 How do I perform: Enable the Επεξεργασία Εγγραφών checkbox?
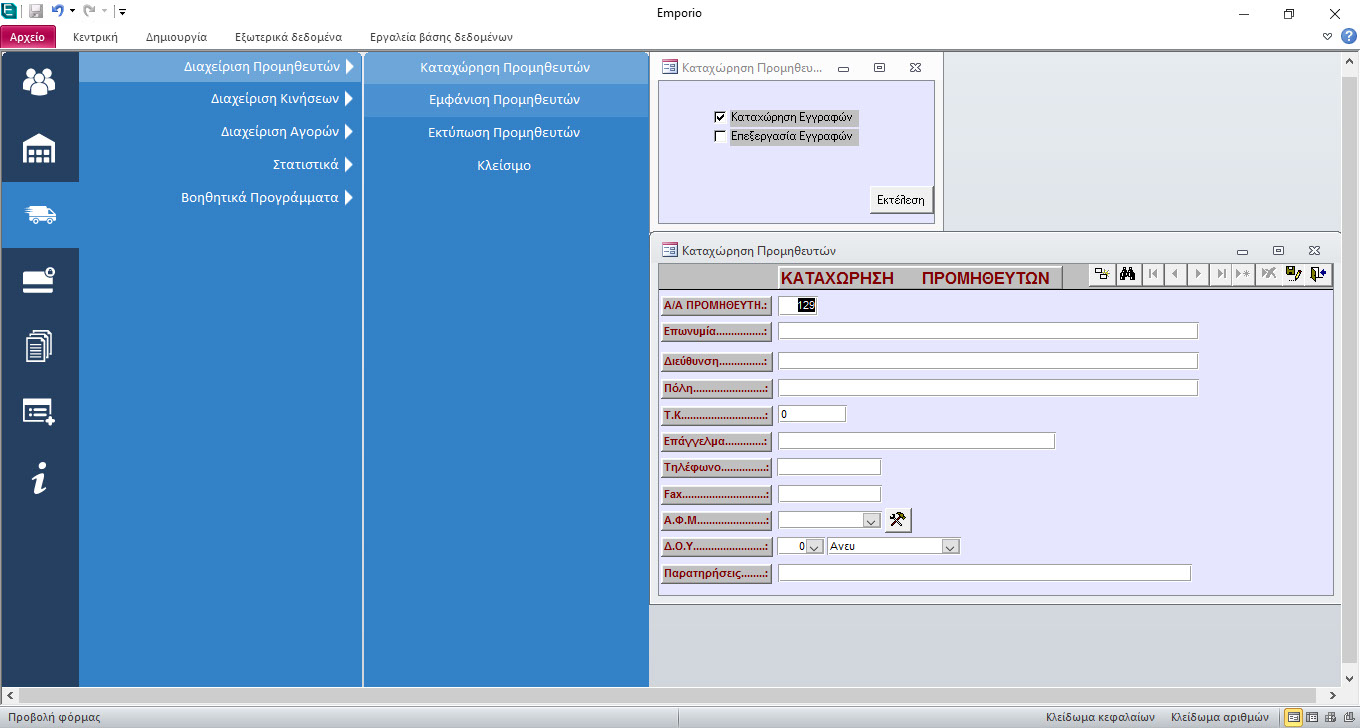pos(720,137)
